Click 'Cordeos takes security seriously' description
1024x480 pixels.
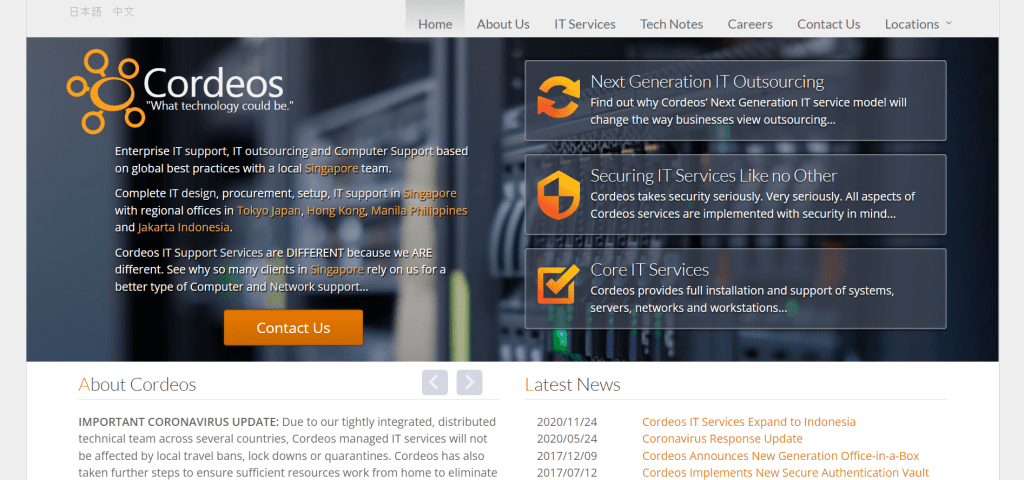point(753,205)
